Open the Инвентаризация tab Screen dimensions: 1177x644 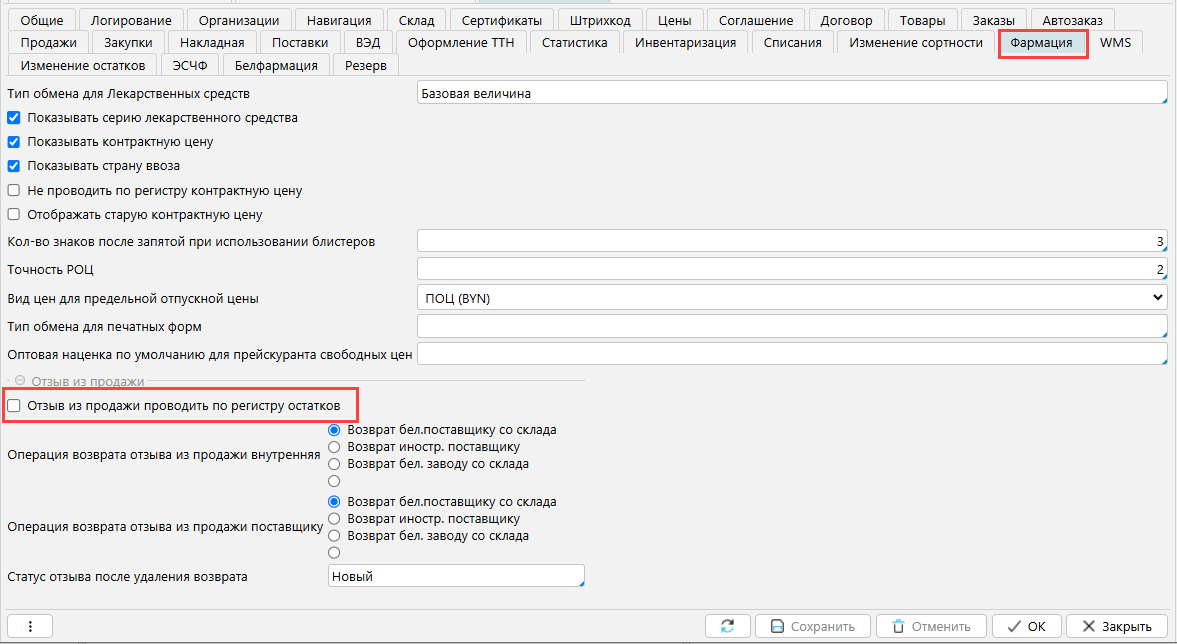click(685, 43)
